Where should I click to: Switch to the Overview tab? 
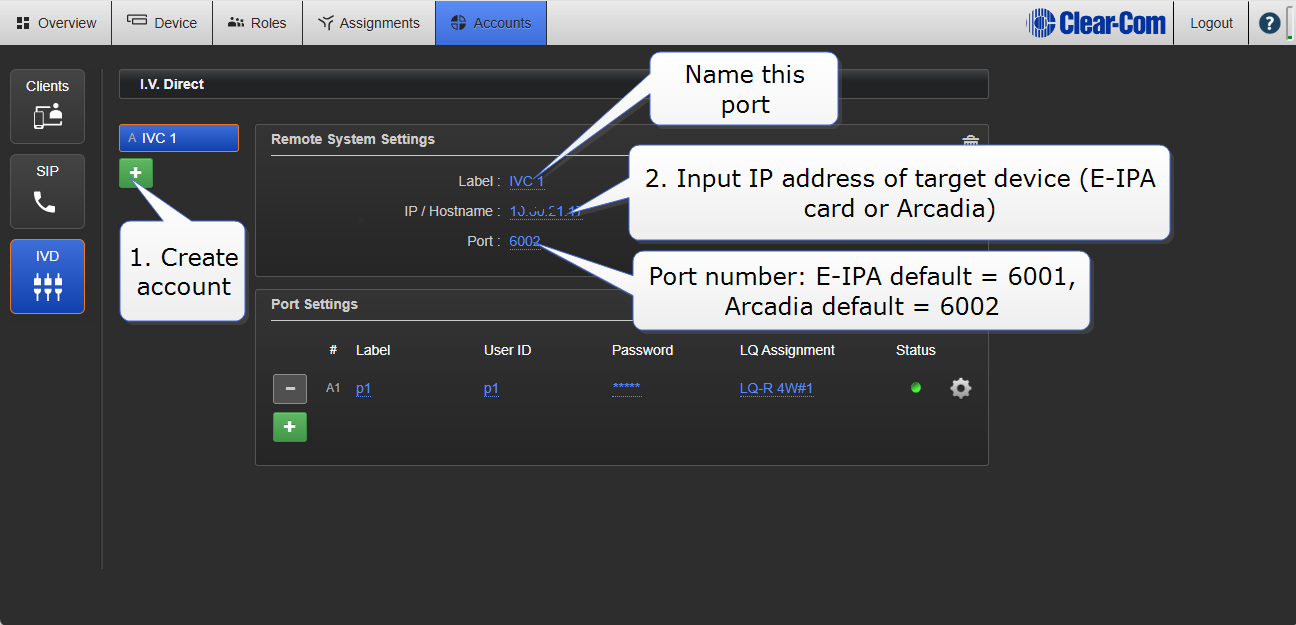[56, 23]
